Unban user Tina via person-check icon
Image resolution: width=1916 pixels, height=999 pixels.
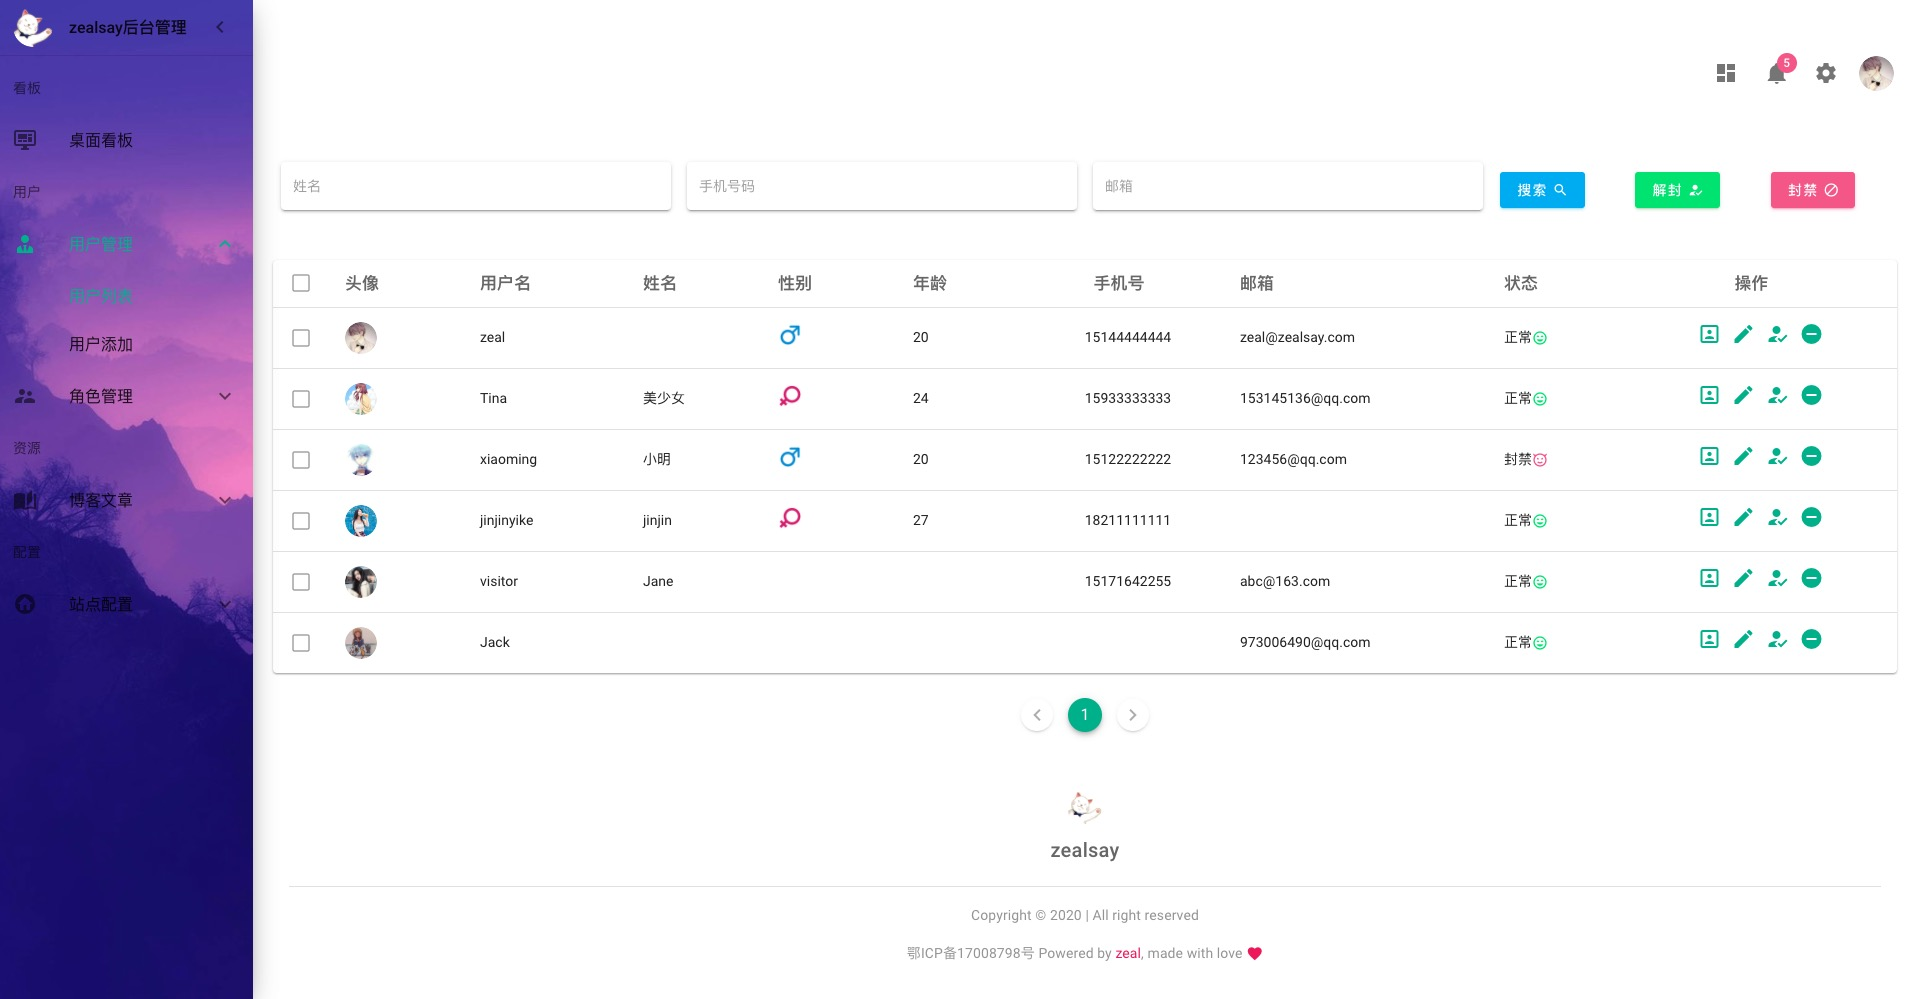[x=1777, y=395]
